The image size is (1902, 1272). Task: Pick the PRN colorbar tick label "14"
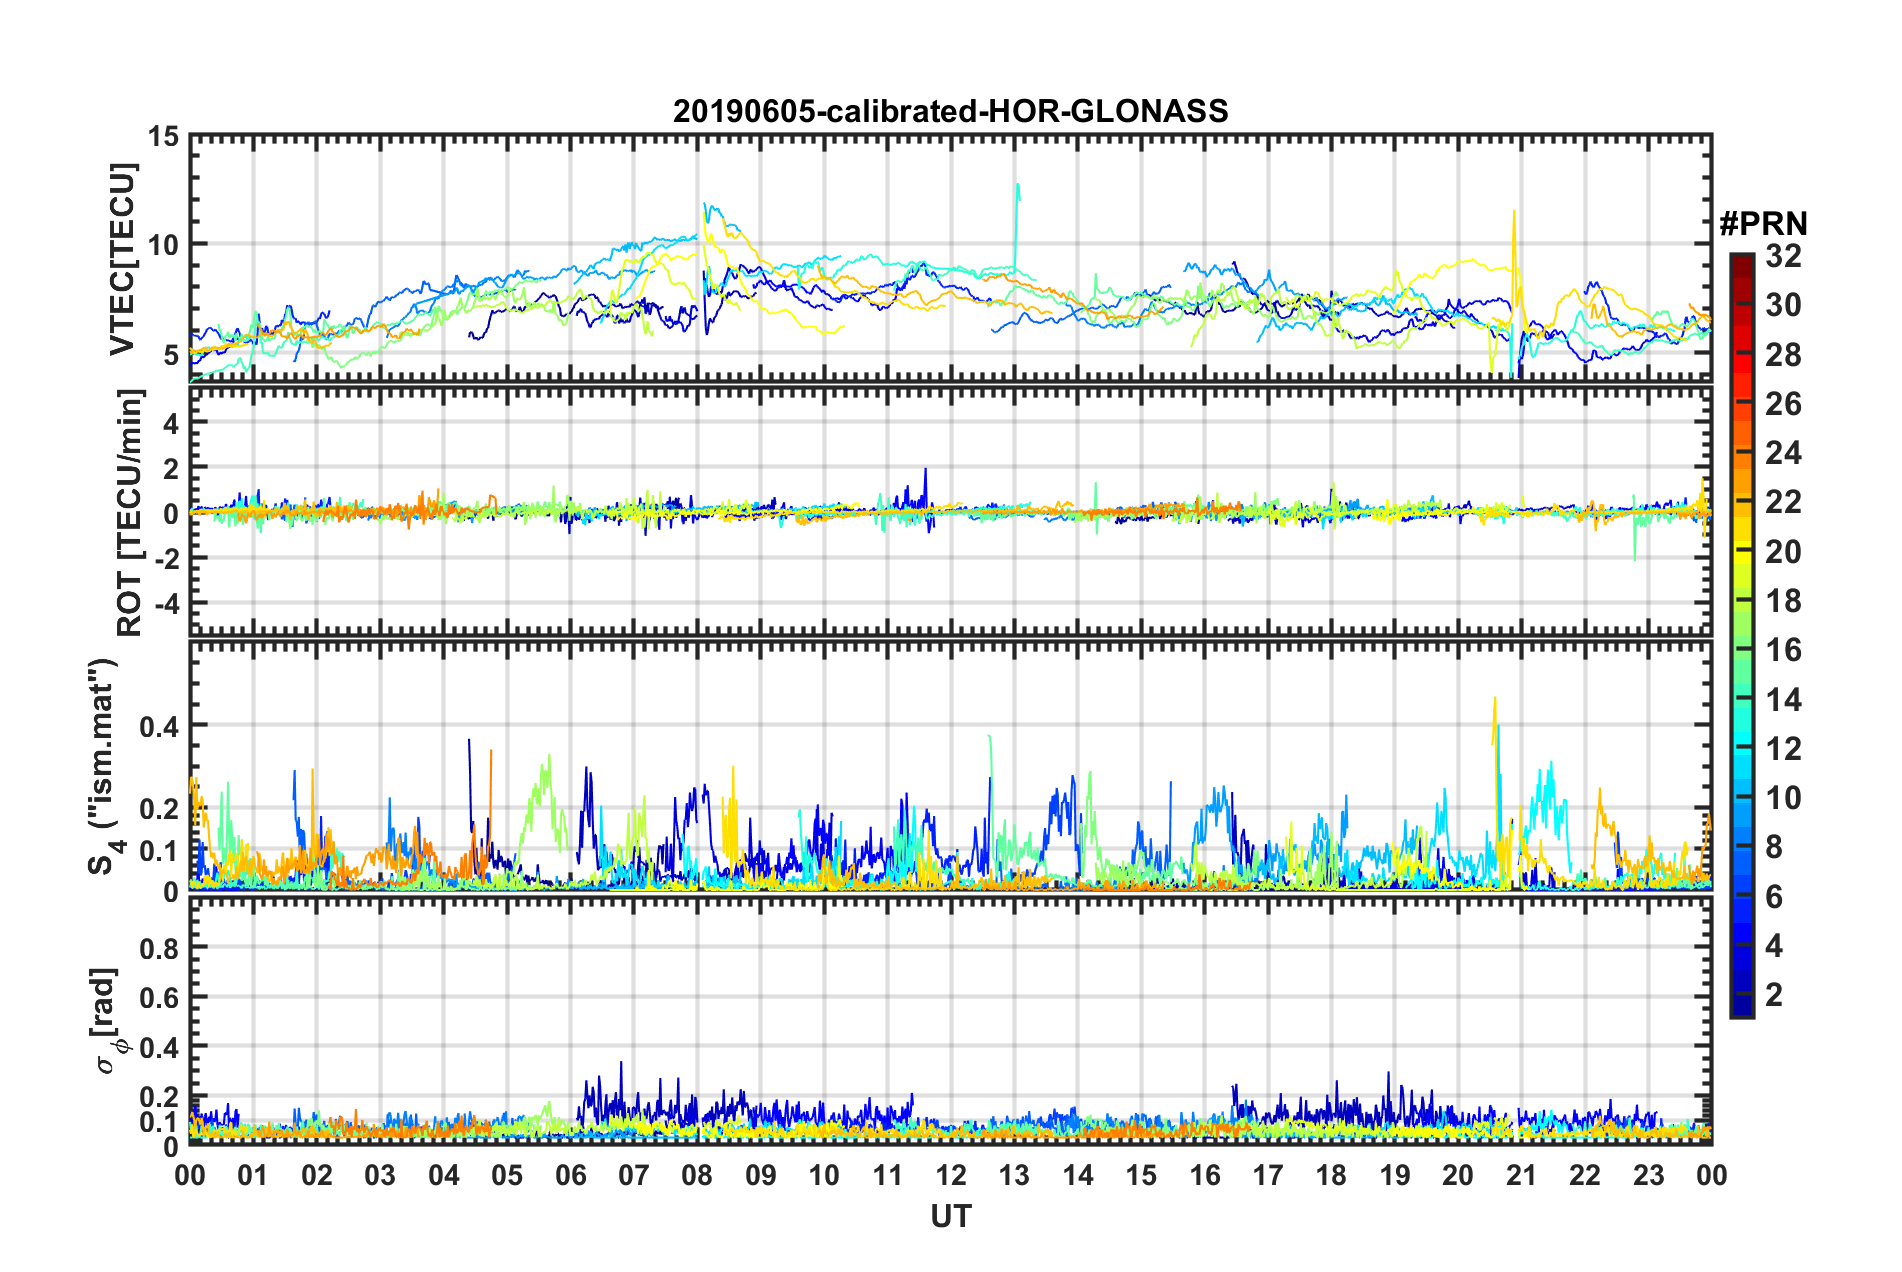click(1783, 700)
